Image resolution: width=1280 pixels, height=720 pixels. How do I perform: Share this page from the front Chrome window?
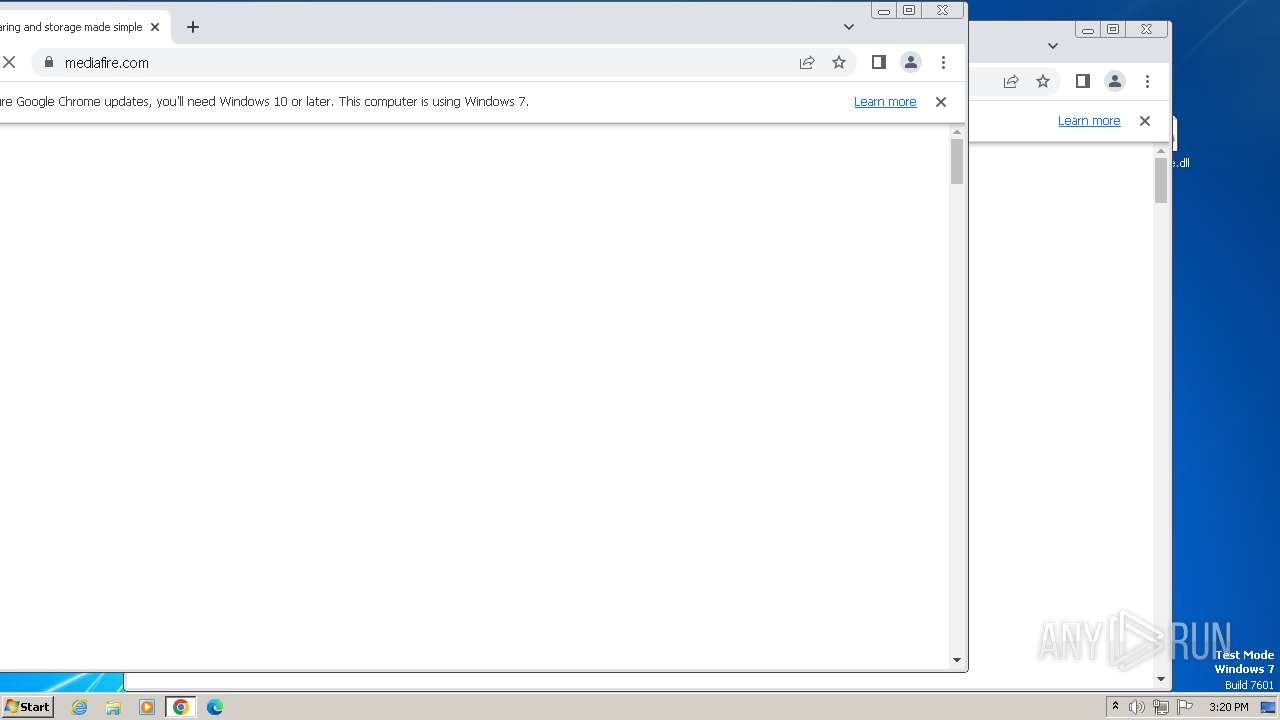point(807,62)
